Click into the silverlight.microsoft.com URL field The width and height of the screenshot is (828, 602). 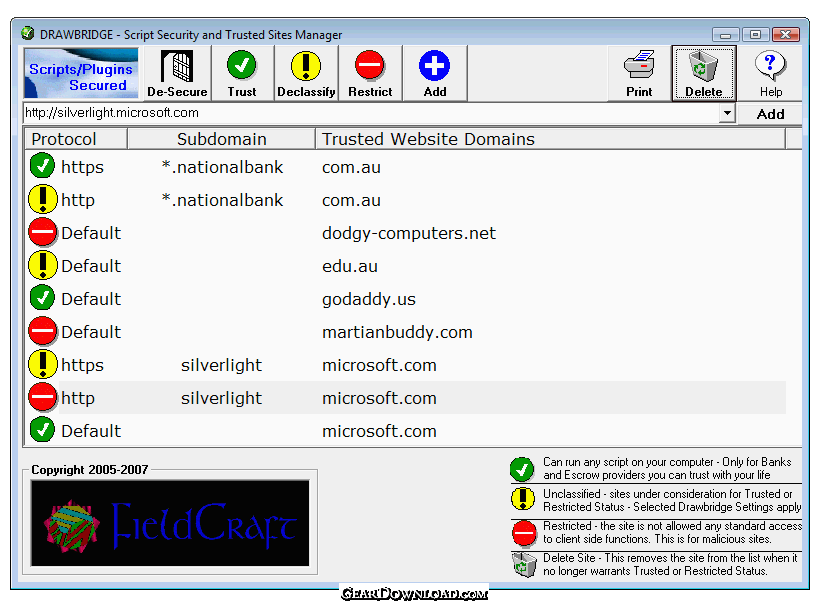click(371, 113)
